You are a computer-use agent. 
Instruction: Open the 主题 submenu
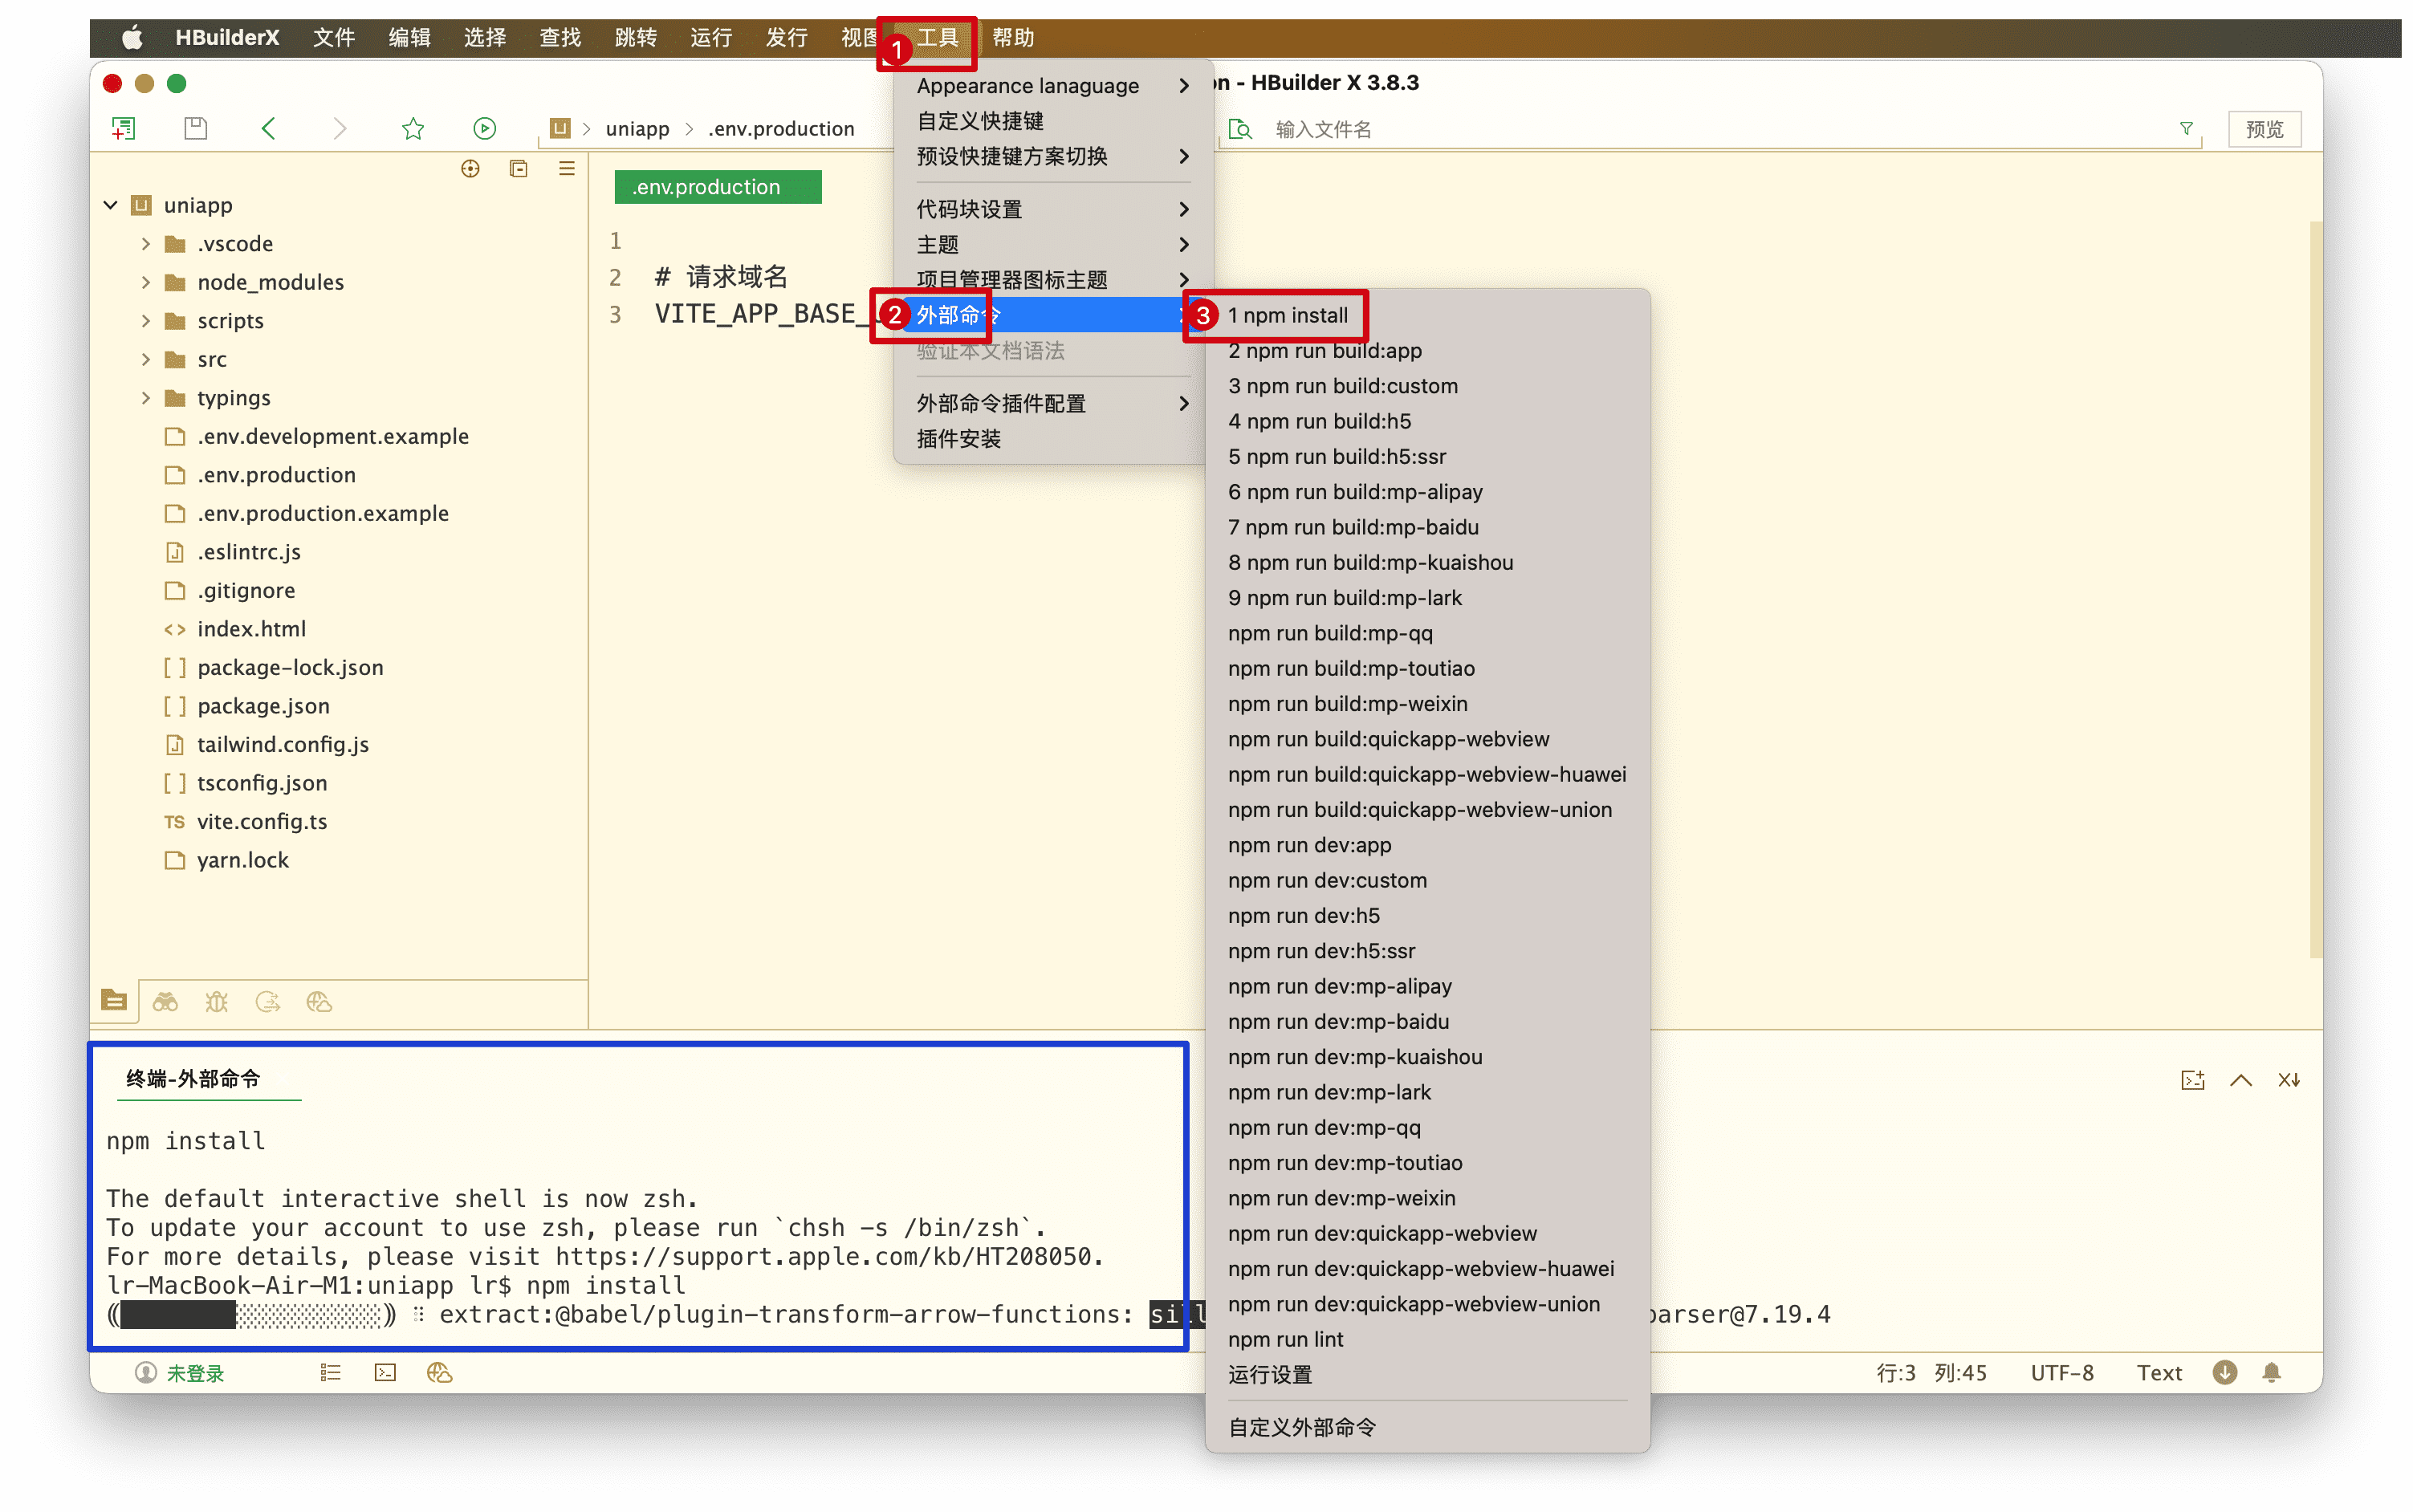tap(1053, 244)
